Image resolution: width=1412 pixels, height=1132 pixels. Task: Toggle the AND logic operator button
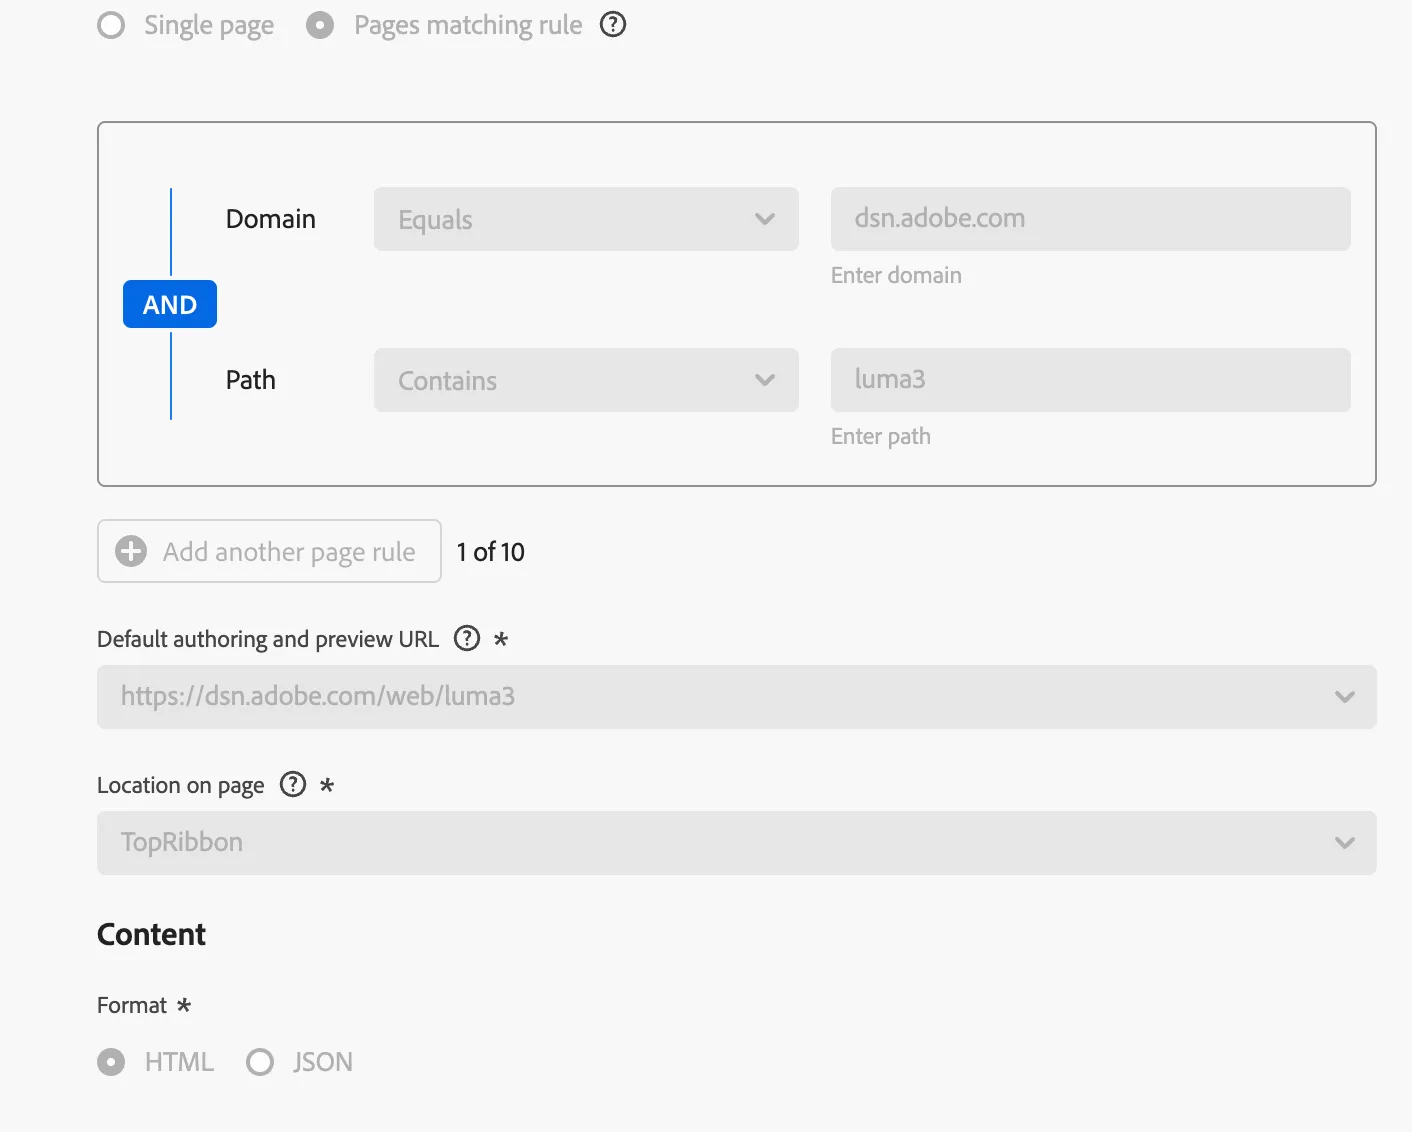click(x=170, y=304)
